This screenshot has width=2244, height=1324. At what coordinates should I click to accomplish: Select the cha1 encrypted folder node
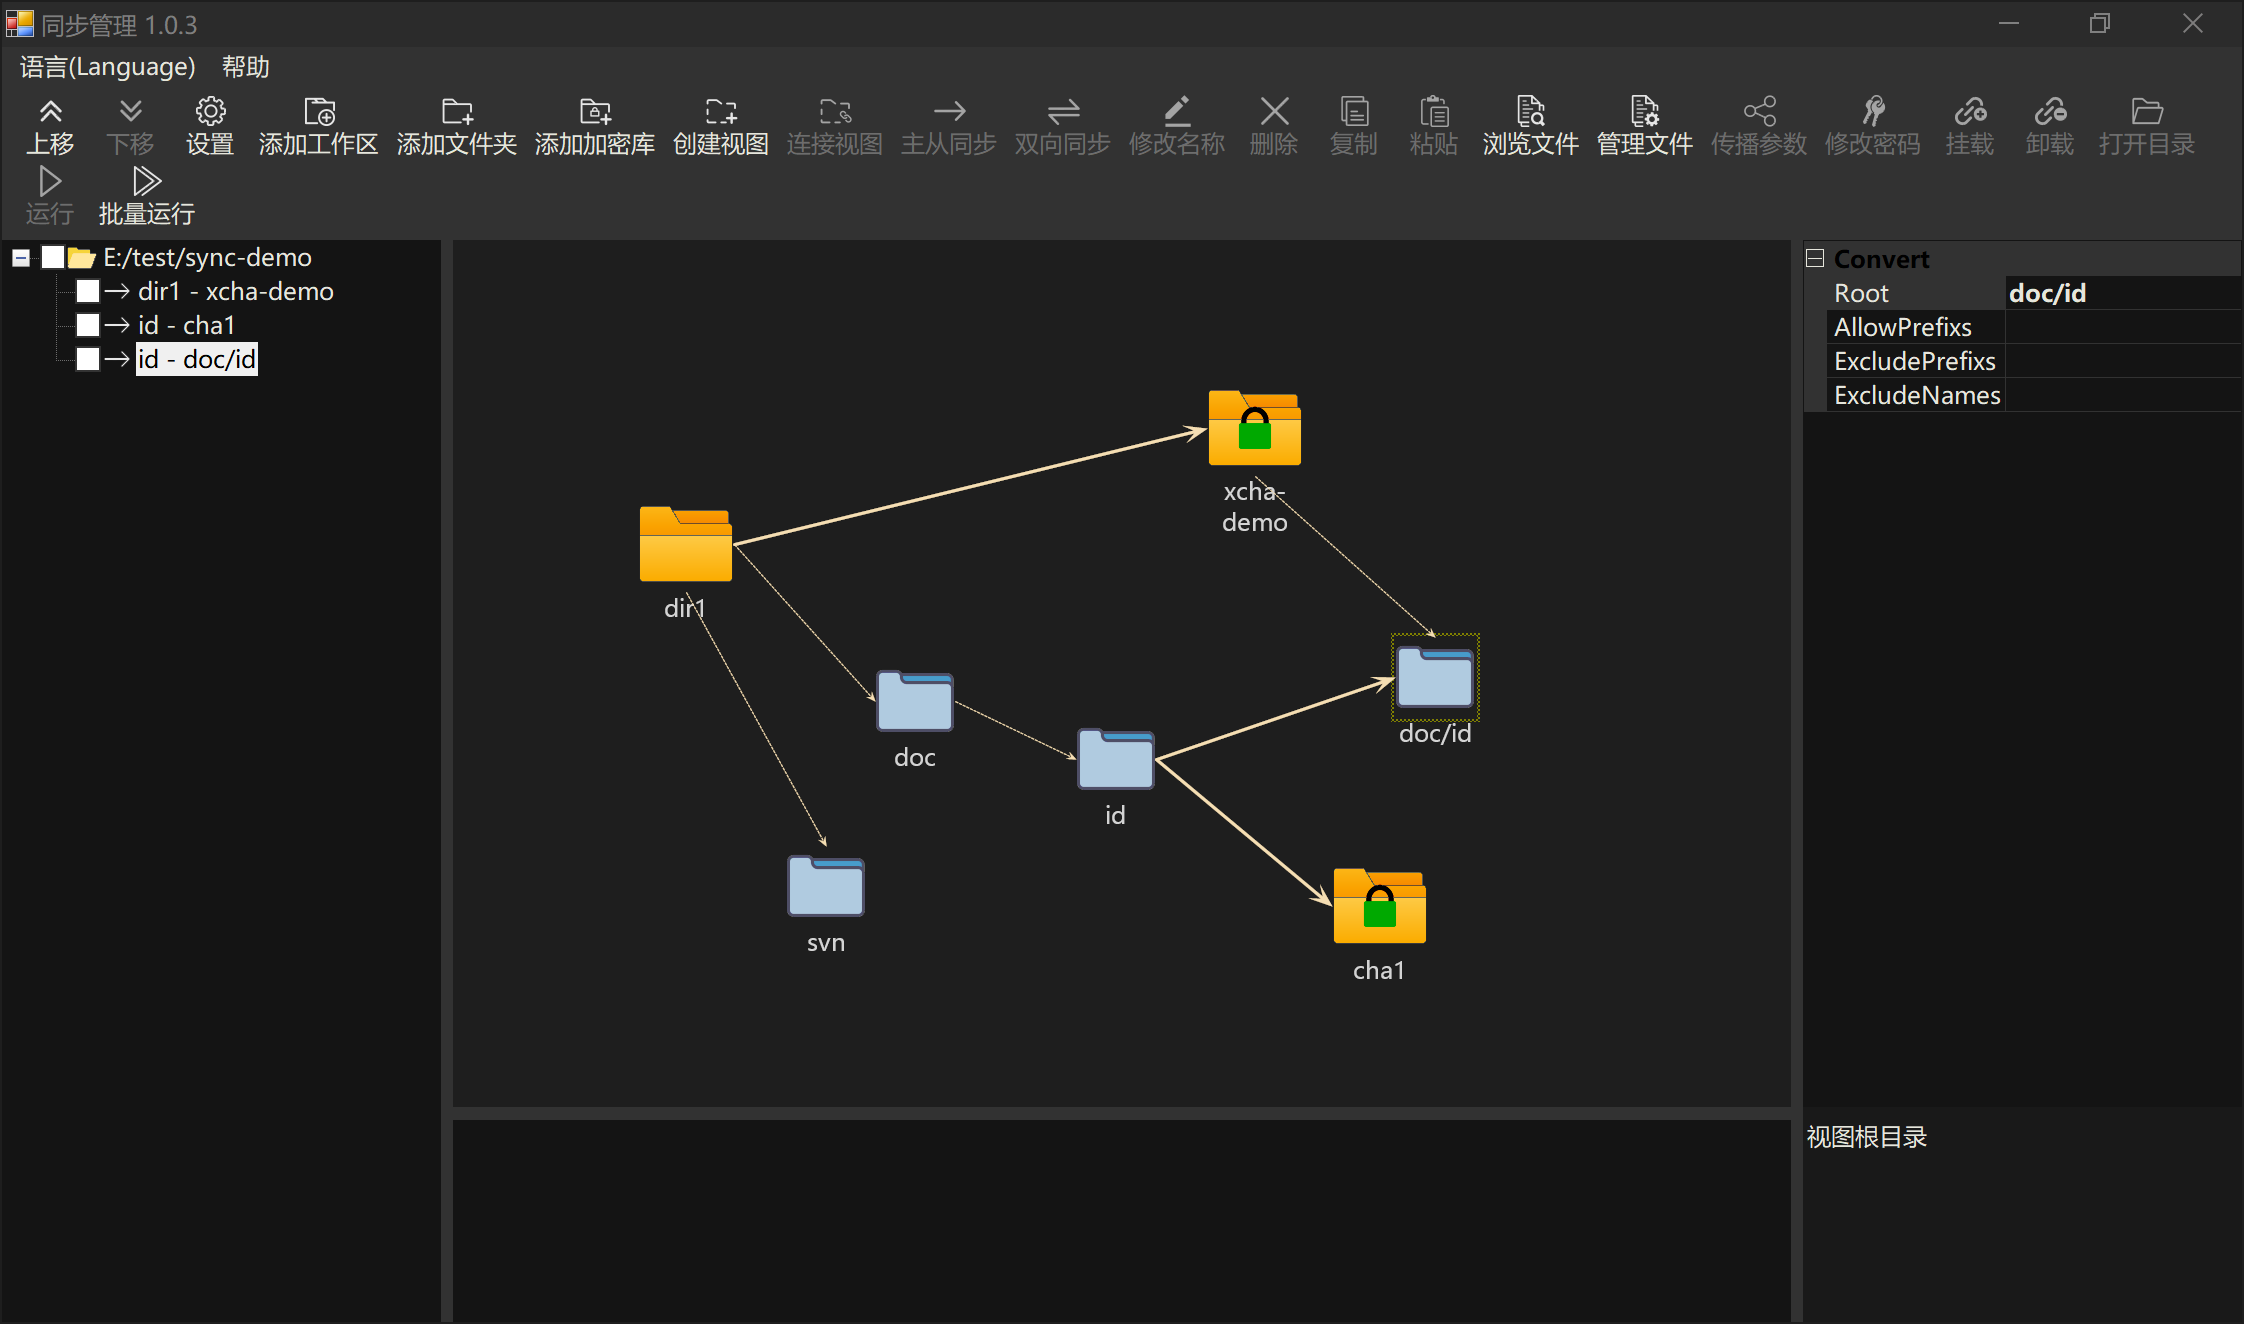tap(1379, 906)
